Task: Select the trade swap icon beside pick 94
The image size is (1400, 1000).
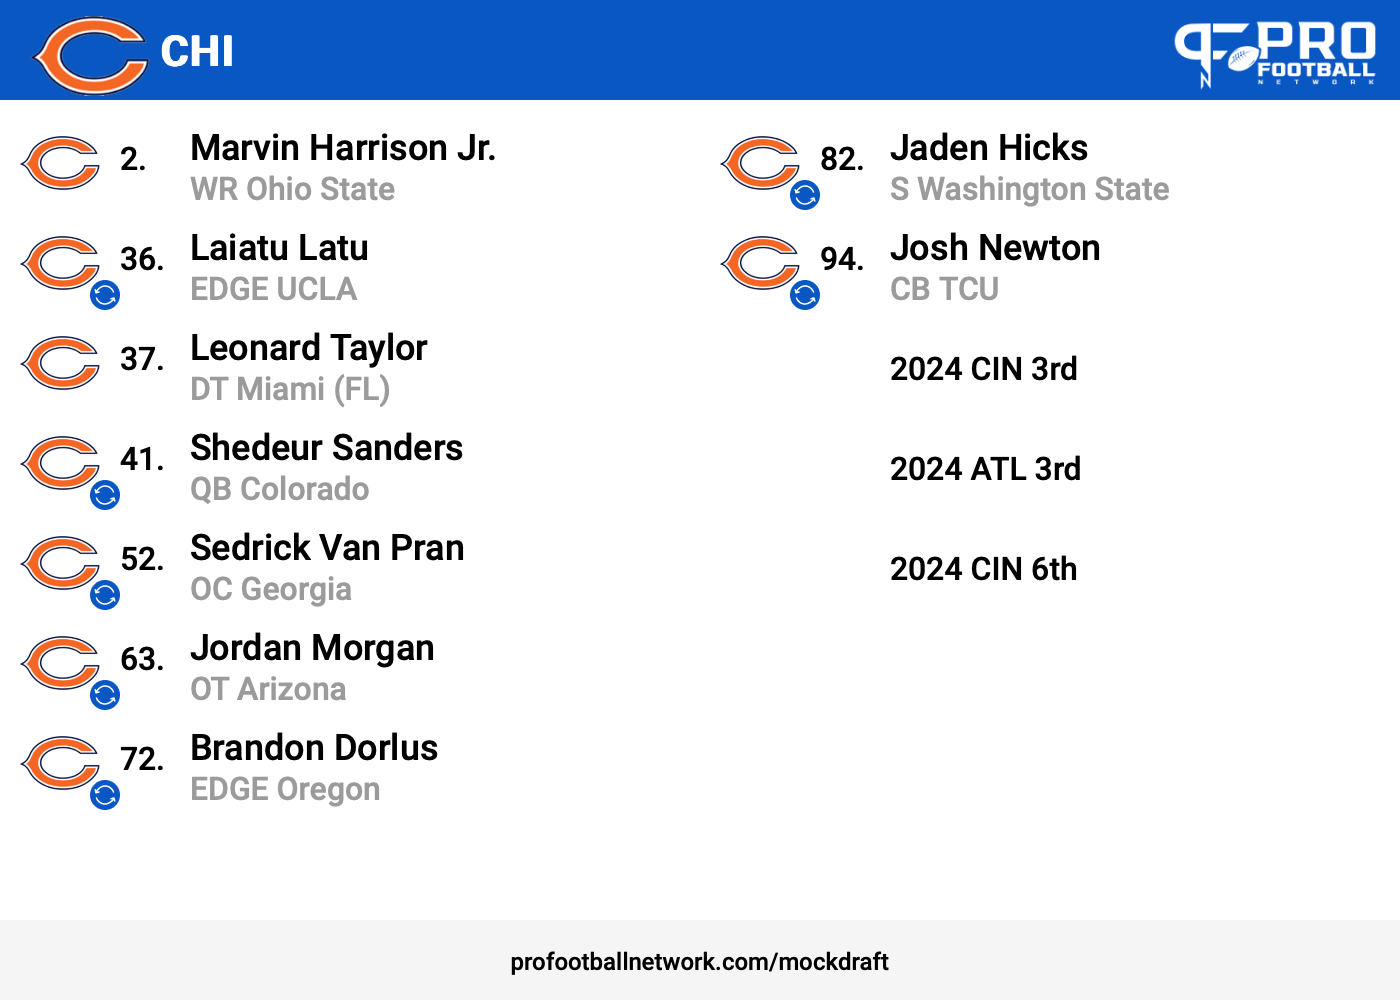Action: [x=805, y=295]
